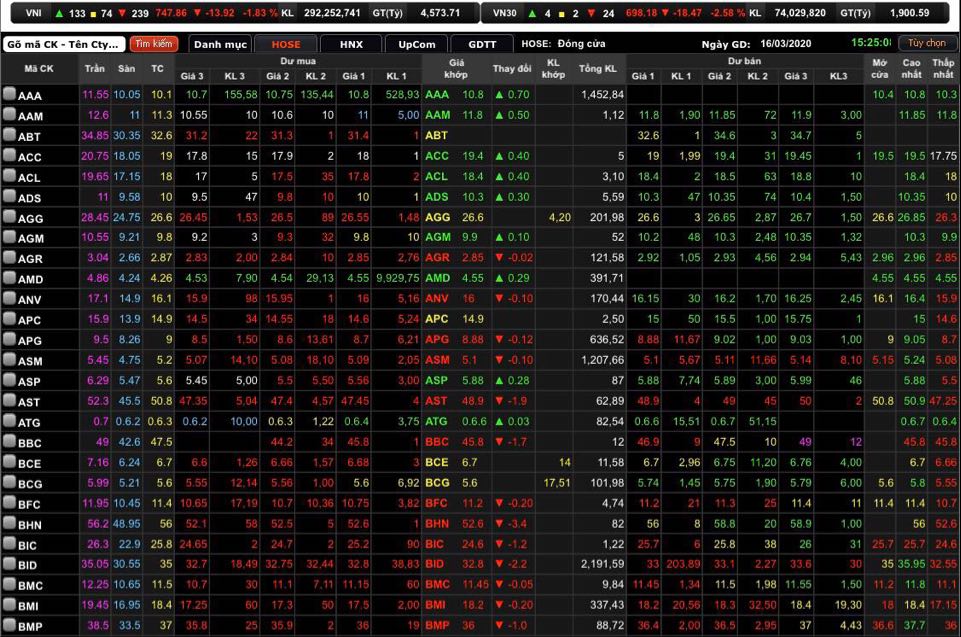
Task: Click the BBC ticker in first column
Action: 29,443
